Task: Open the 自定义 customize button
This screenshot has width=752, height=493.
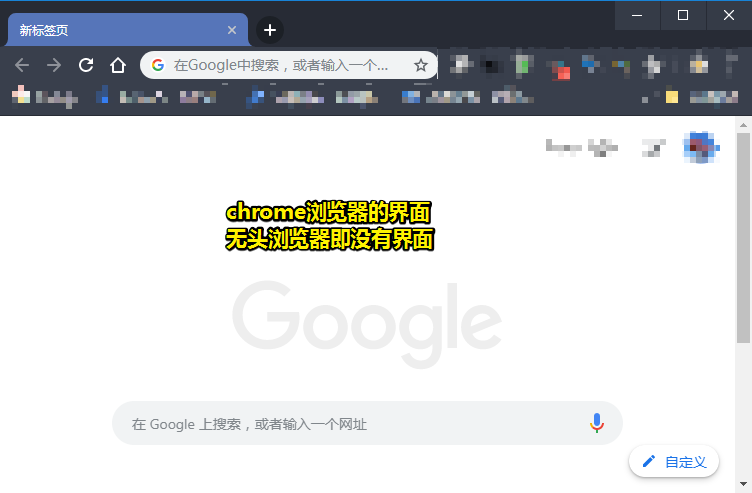Action: (x=674, y=461)
